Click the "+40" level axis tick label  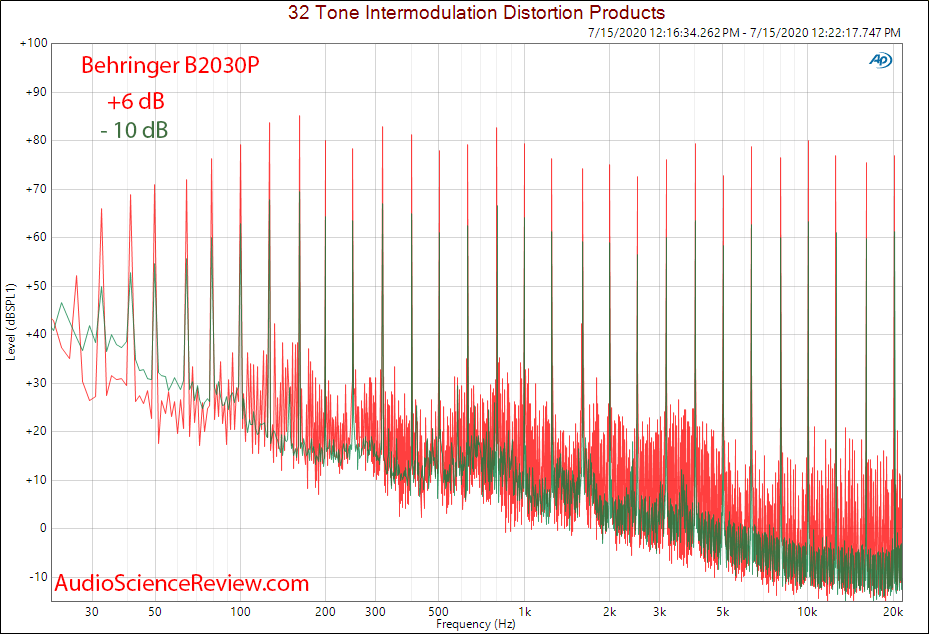[x=36, y=334]
